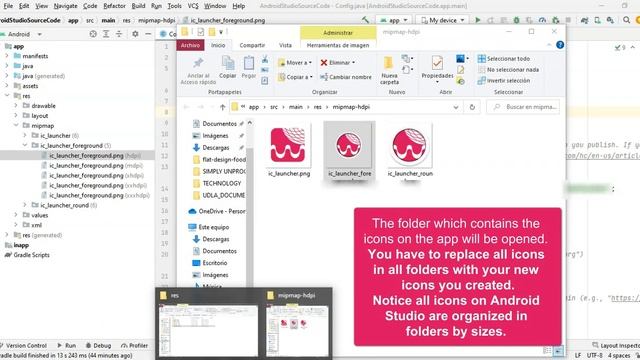Open the Mover a dropdown

coord(311,62)
